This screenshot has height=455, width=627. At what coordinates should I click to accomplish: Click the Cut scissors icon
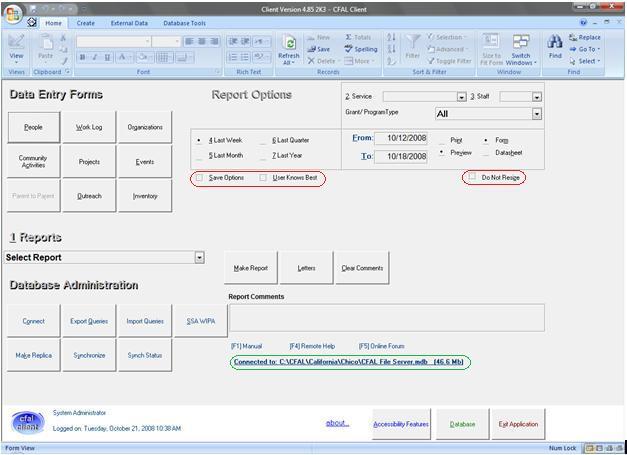tap(63, 38)
